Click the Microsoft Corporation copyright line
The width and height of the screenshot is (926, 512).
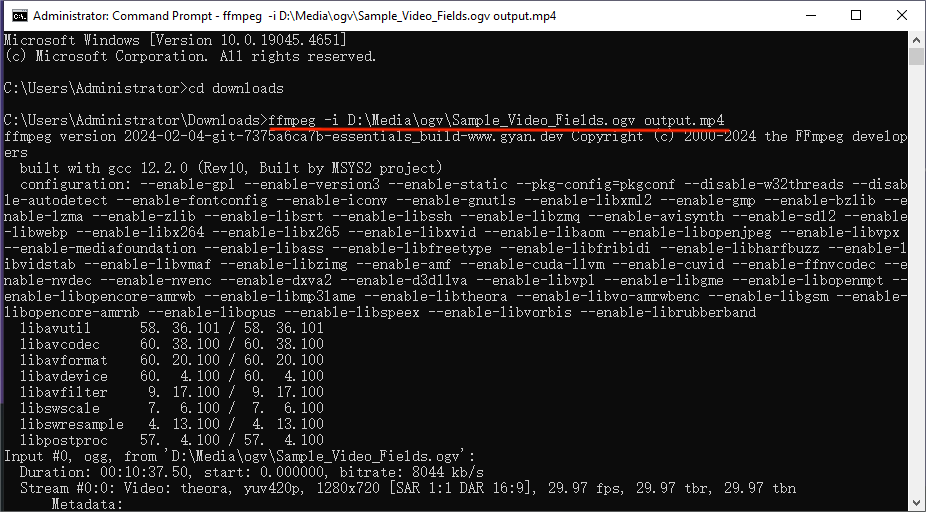190,57
